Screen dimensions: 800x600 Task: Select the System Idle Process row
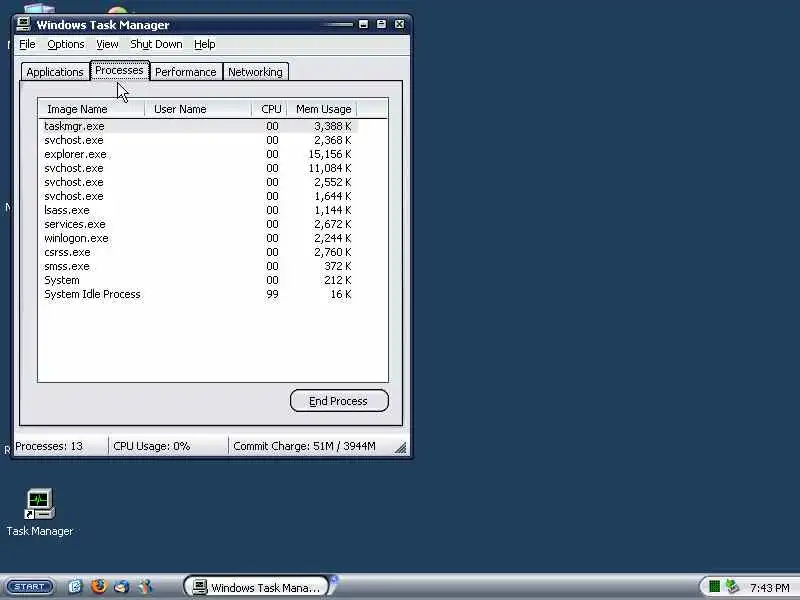point(198,294)
